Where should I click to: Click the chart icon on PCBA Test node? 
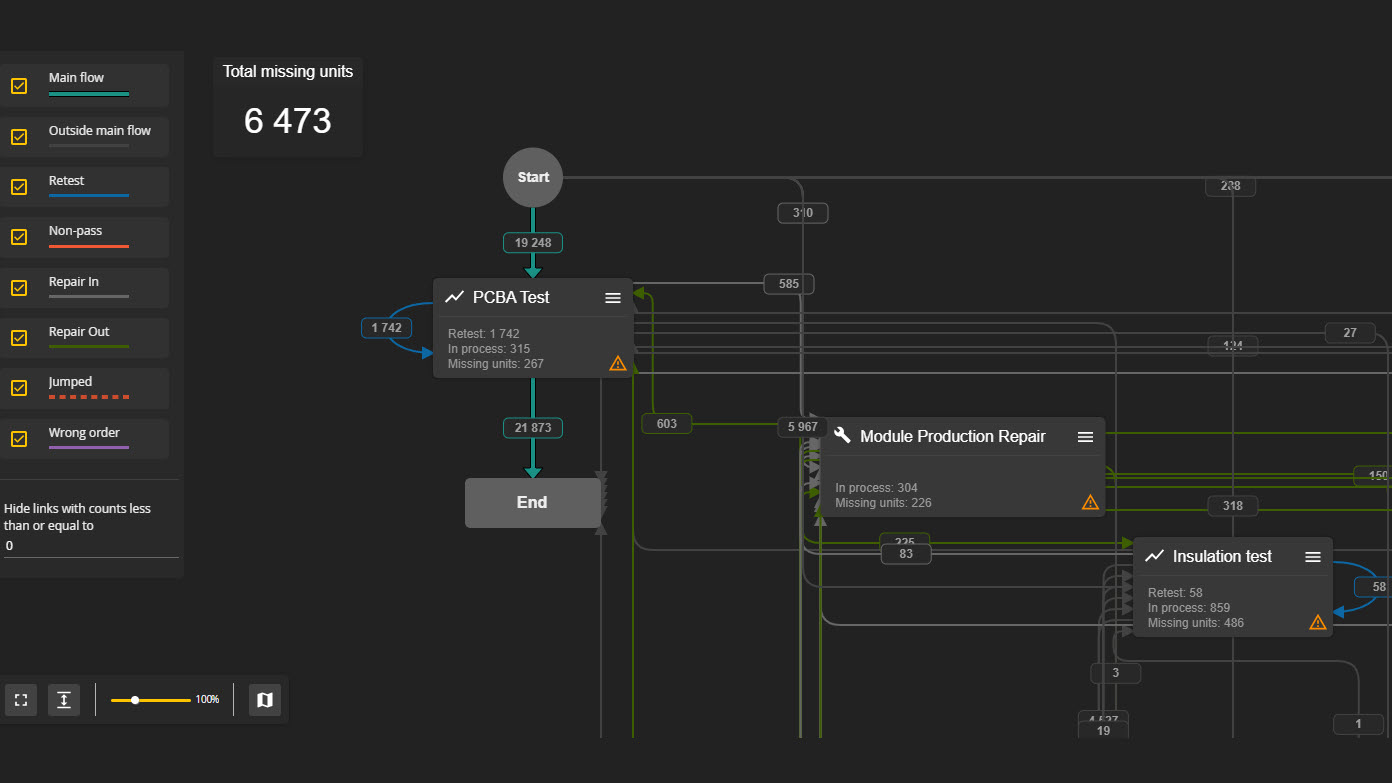tap(455, 297)
